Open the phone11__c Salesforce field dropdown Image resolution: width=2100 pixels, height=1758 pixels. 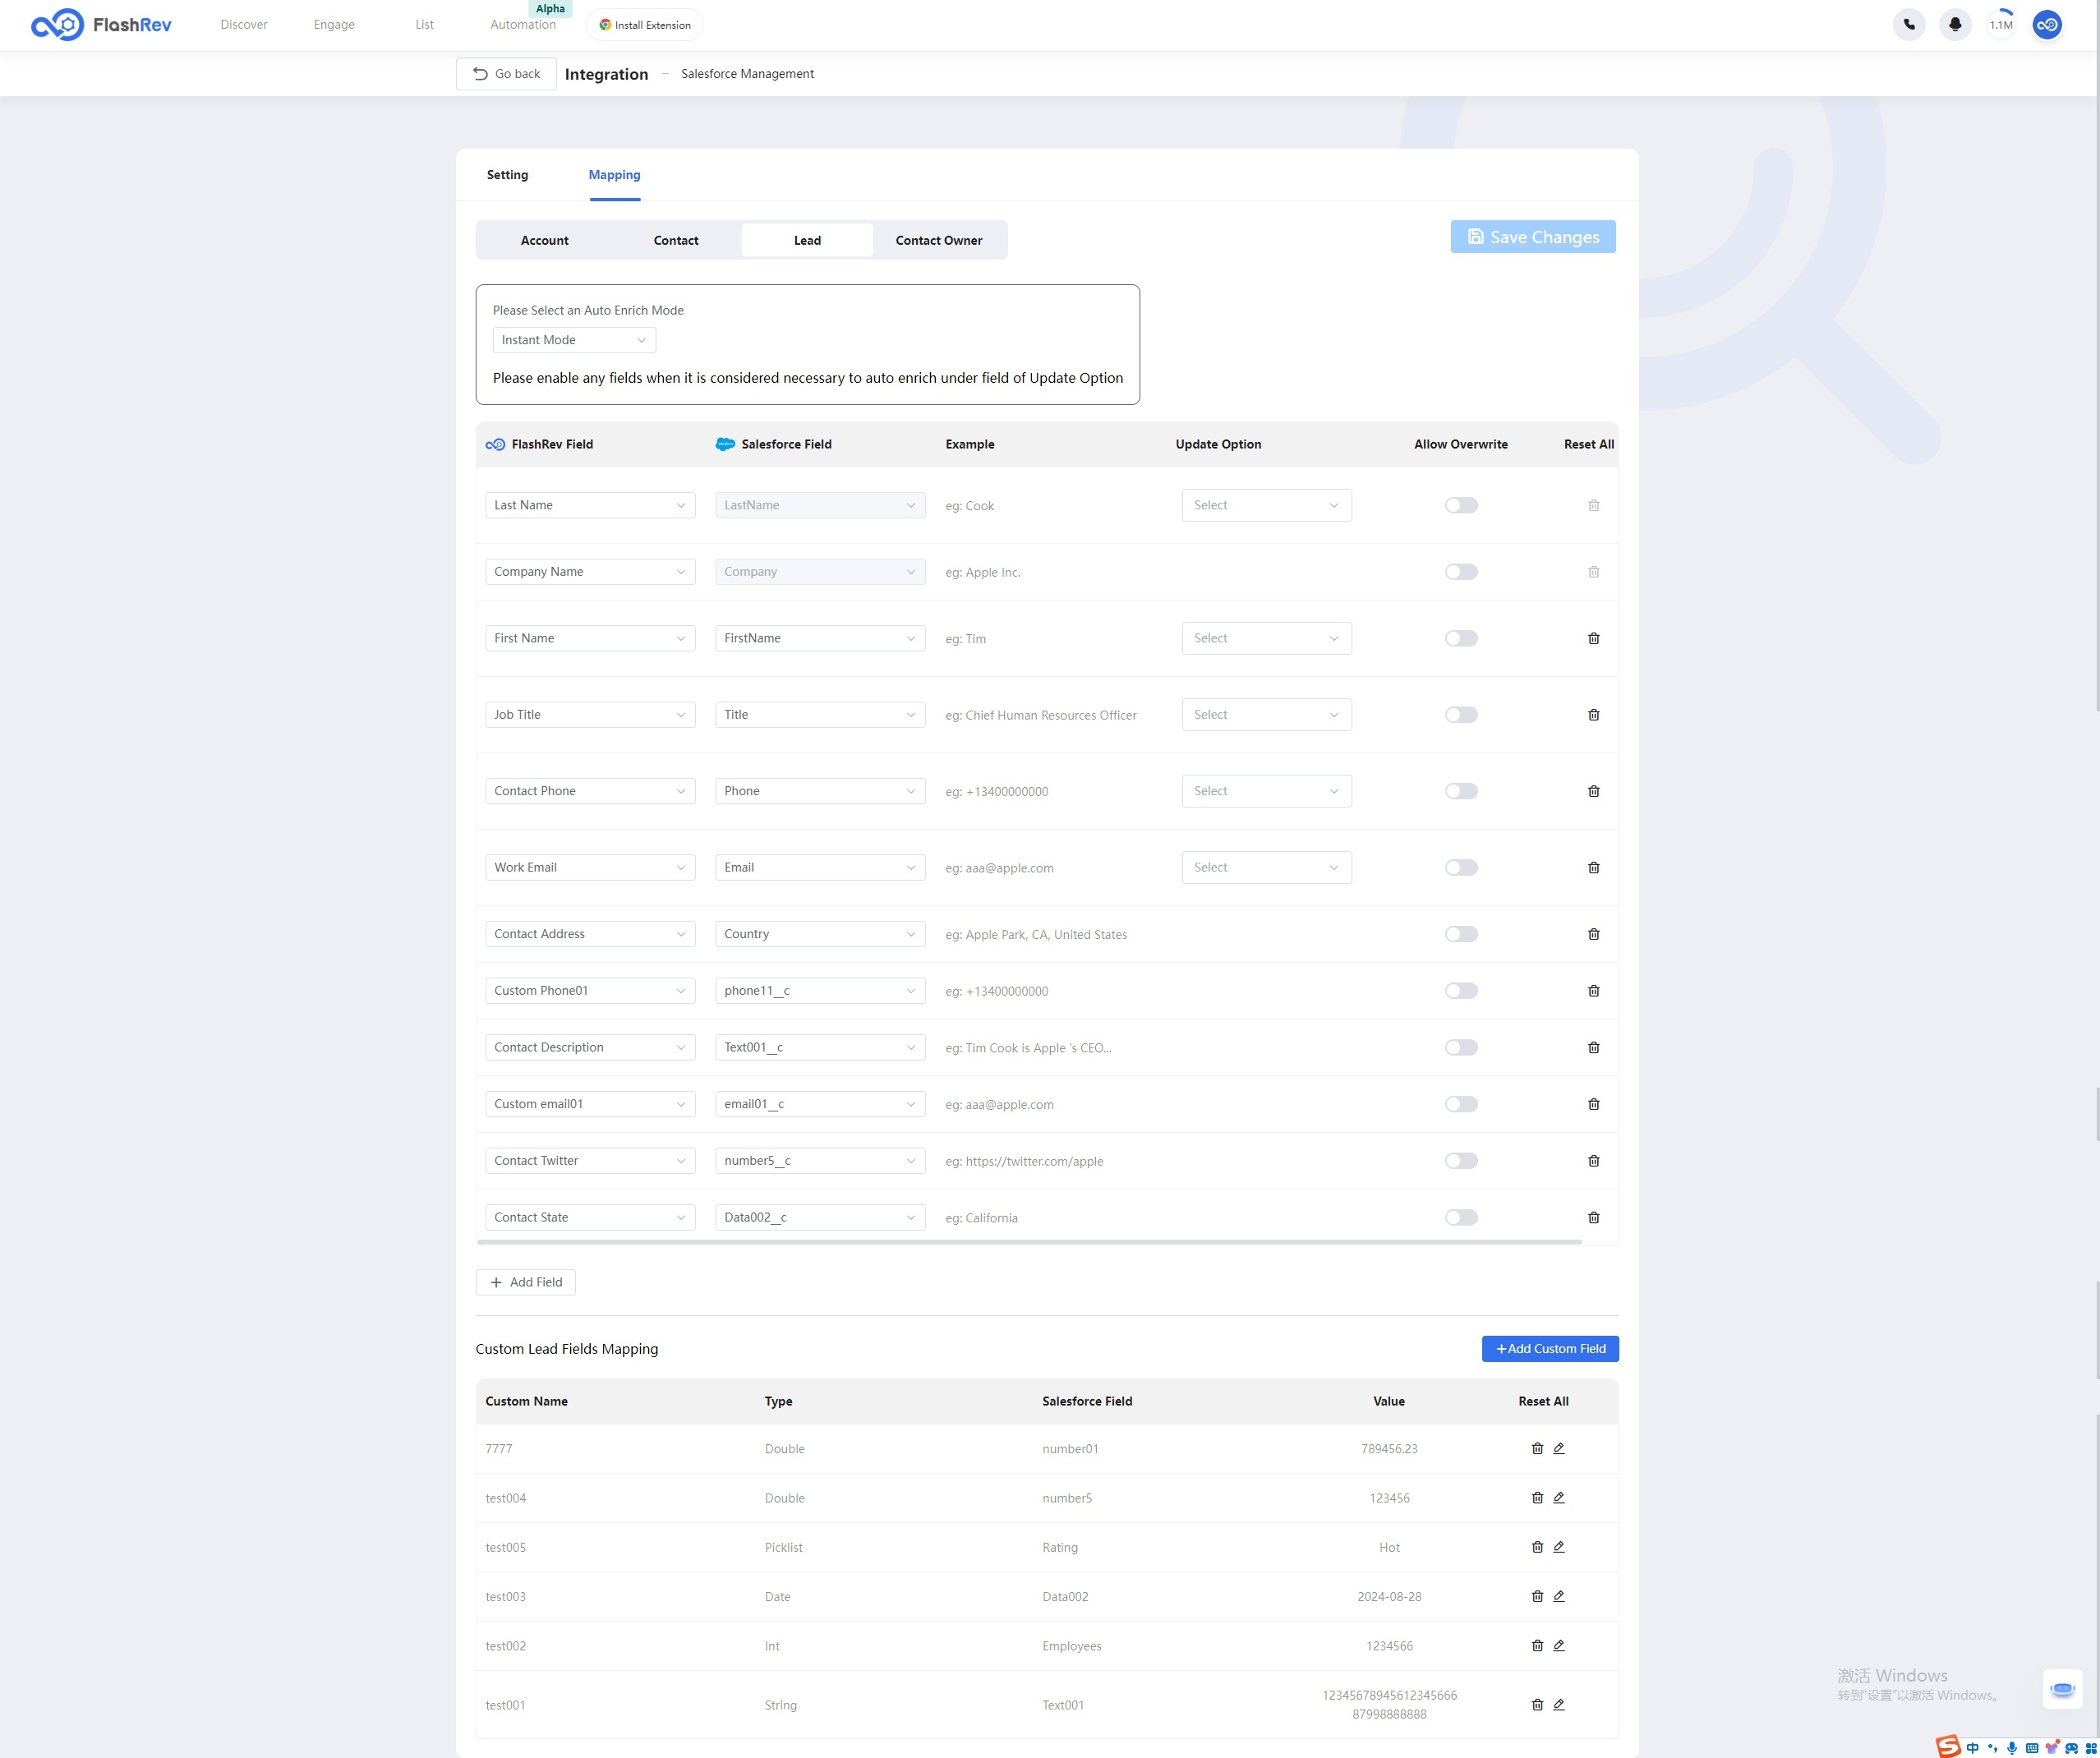(x=820, y=991)
